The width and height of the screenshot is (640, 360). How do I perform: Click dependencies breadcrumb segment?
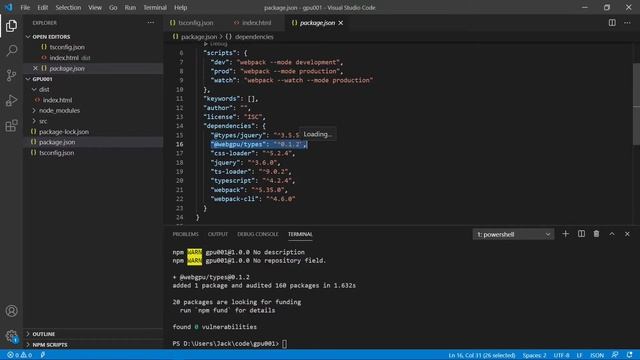[x=250, y=37]
